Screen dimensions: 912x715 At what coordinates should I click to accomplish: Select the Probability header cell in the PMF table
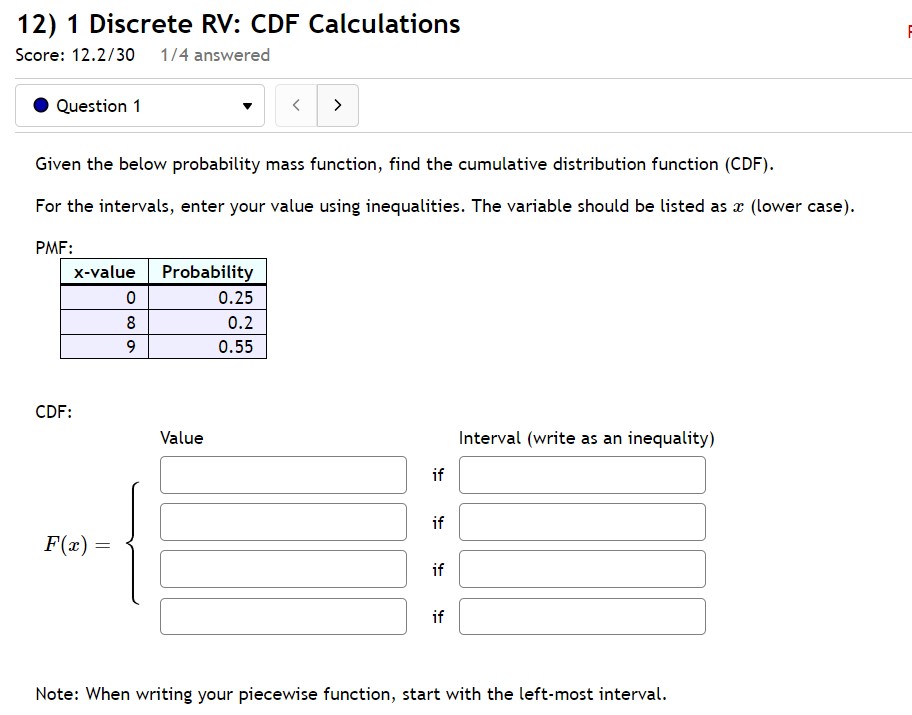click(x=207, y=271)
